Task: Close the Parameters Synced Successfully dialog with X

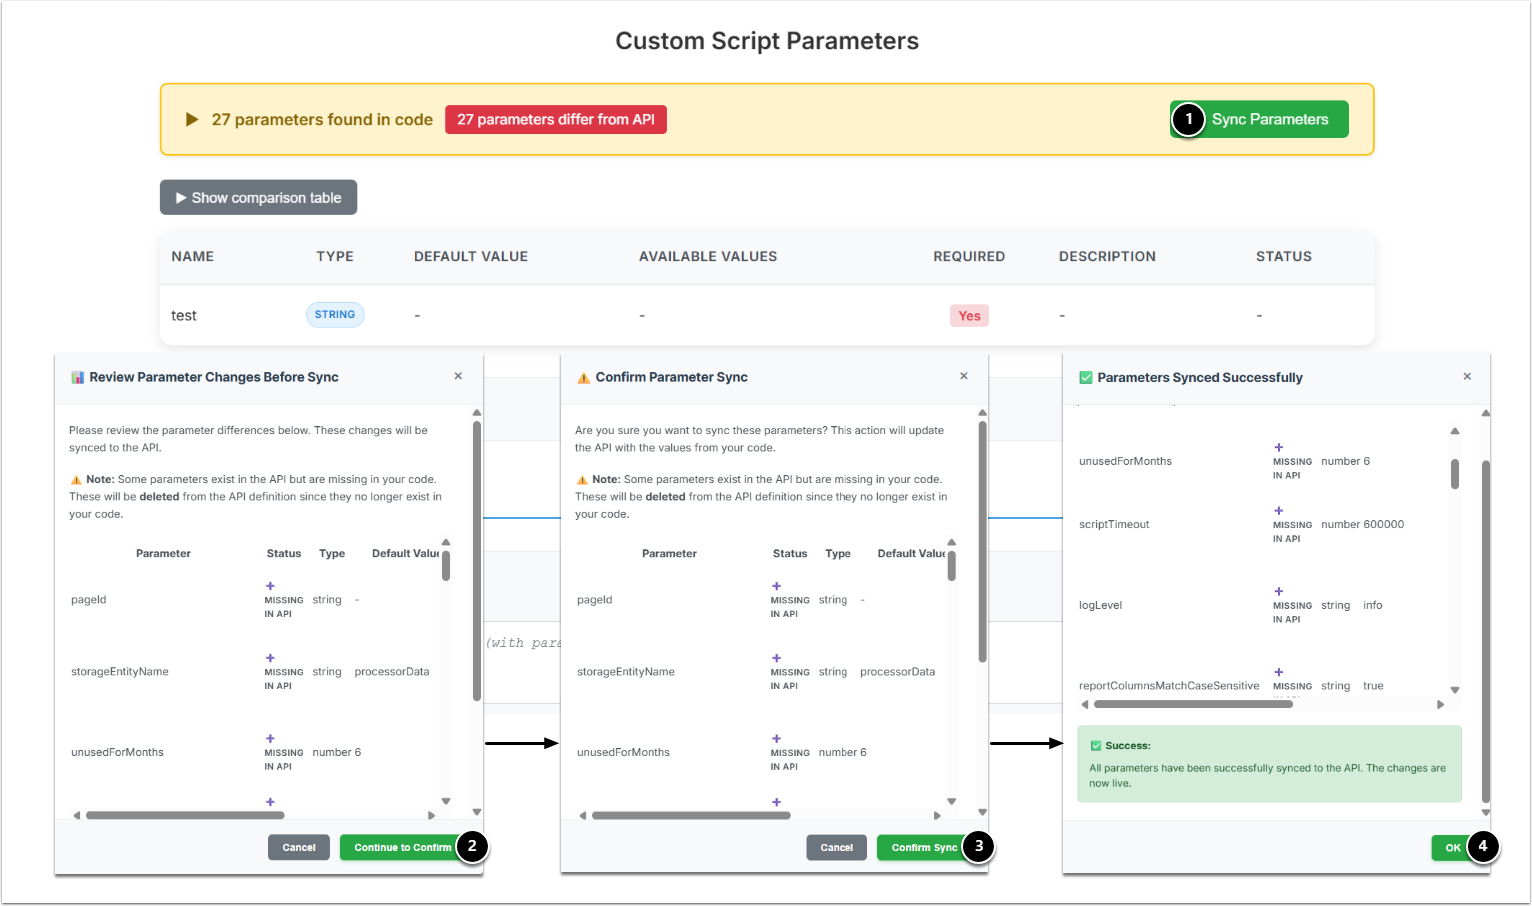Action: coord(1467,376)
